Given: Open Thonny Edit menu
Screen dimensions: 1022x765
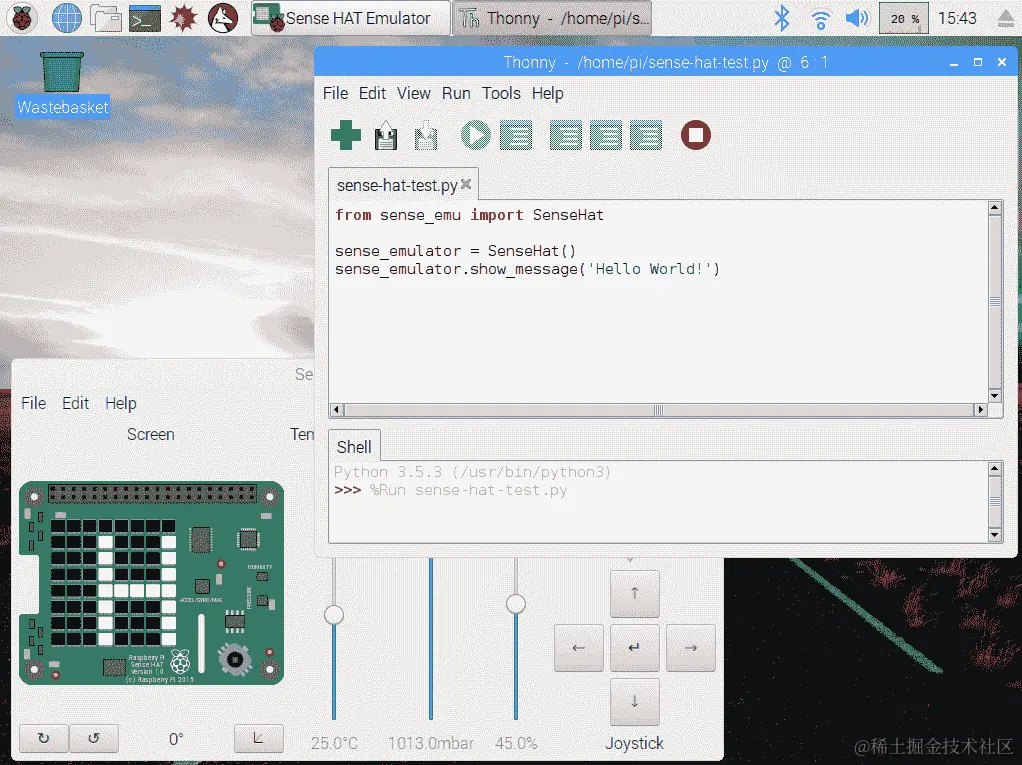Looking at the screenshot, I should pos(372,94).
